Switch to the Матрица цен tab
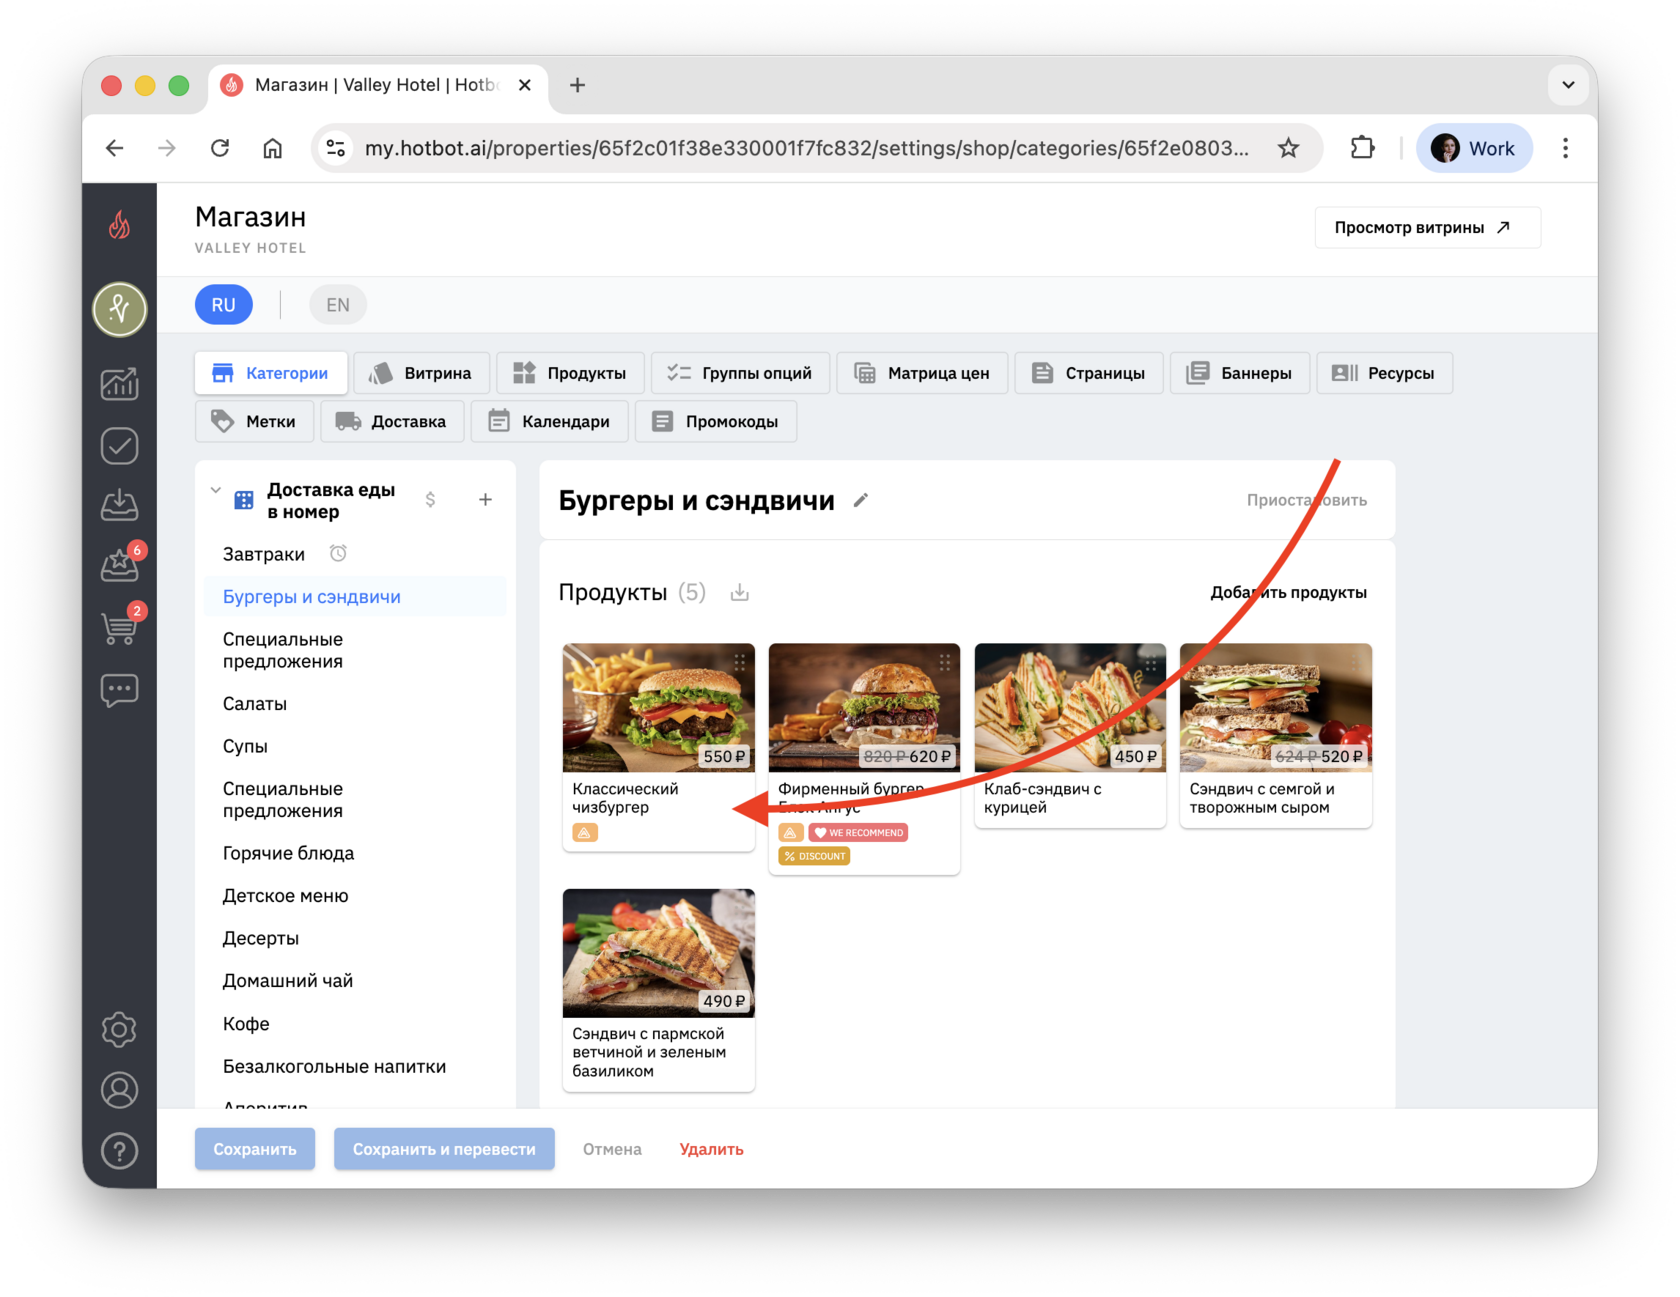 [x=922, y=373]
